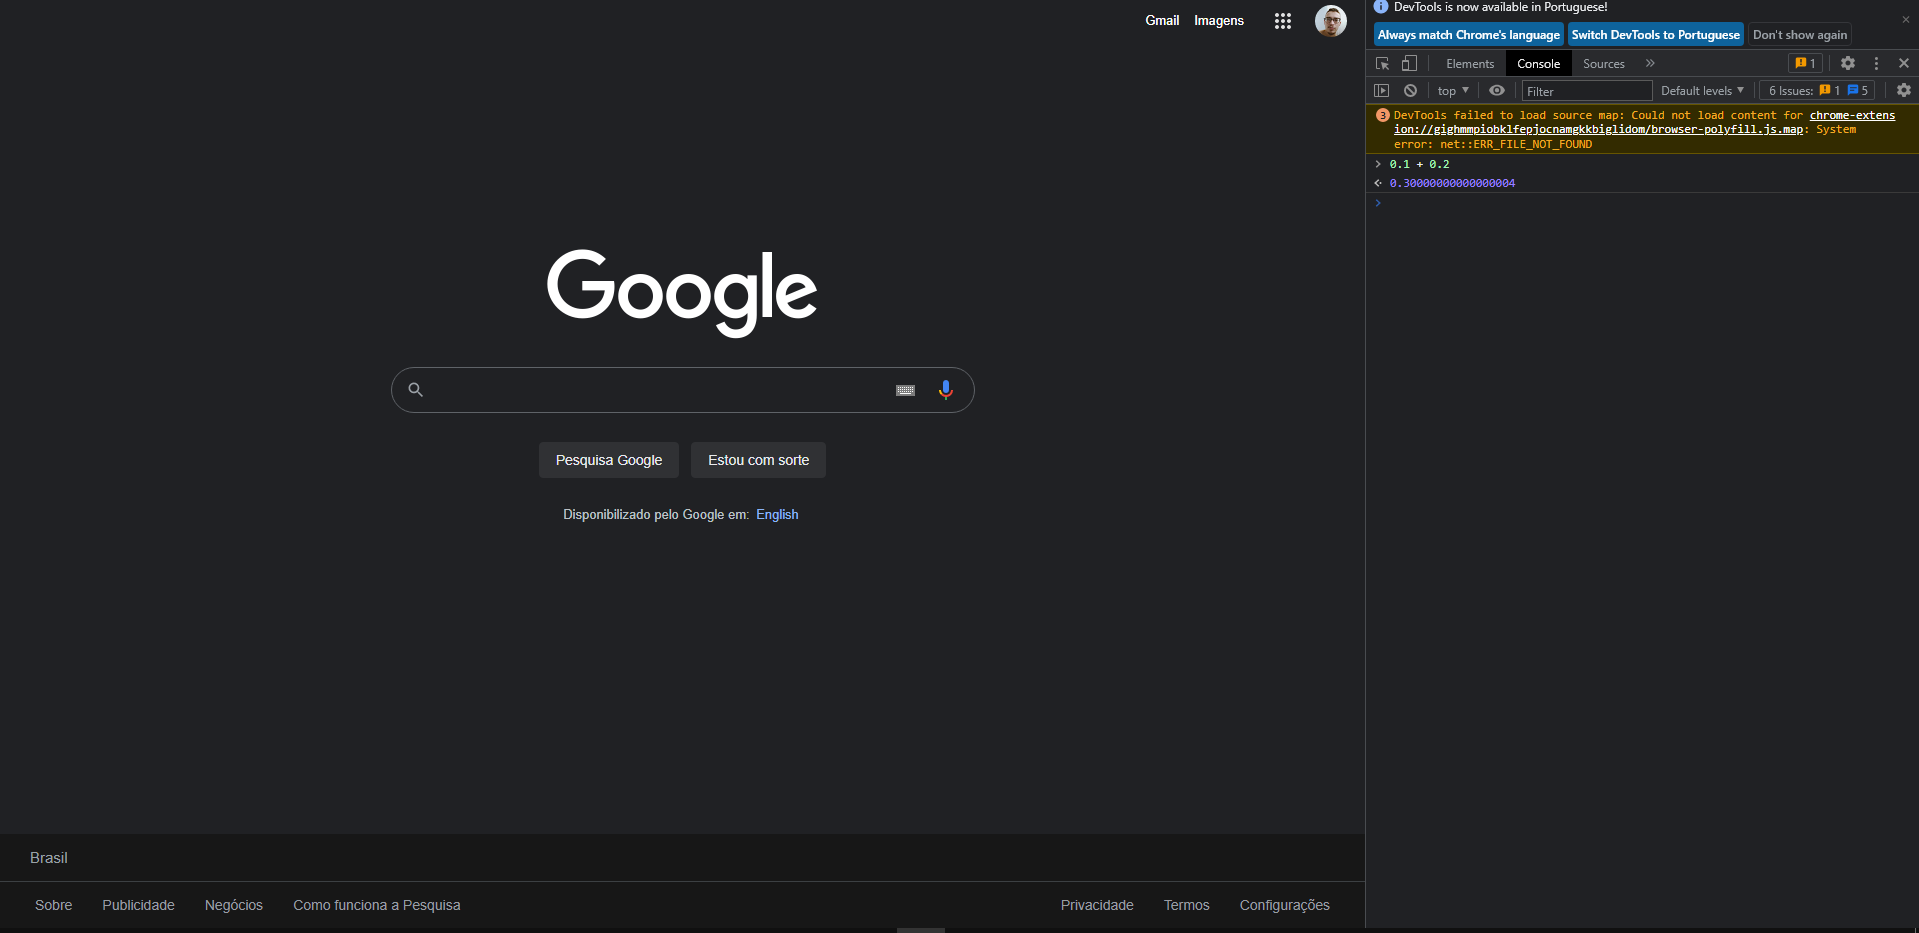Screen dimensions: 1919x933
Task: Click Switch DevTools to Portuguese
Action: point(1655,34)
